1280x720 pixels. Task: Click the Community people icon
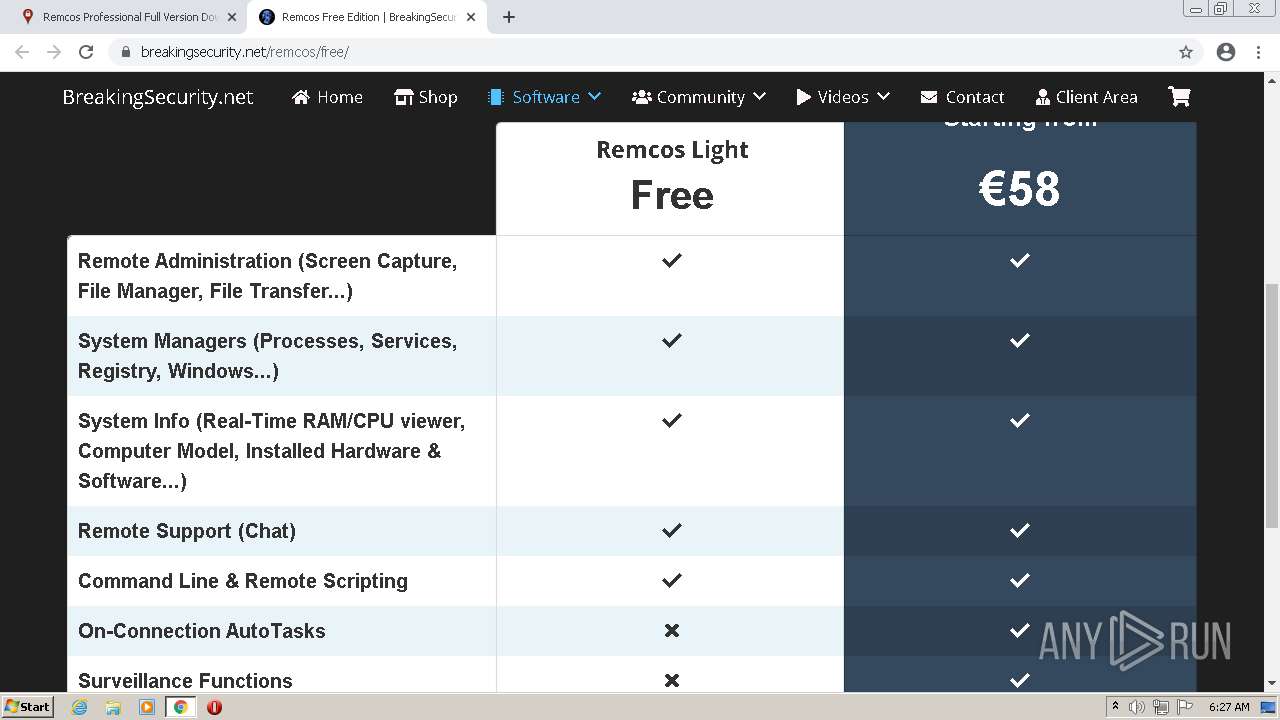click(x=641, y=97)
